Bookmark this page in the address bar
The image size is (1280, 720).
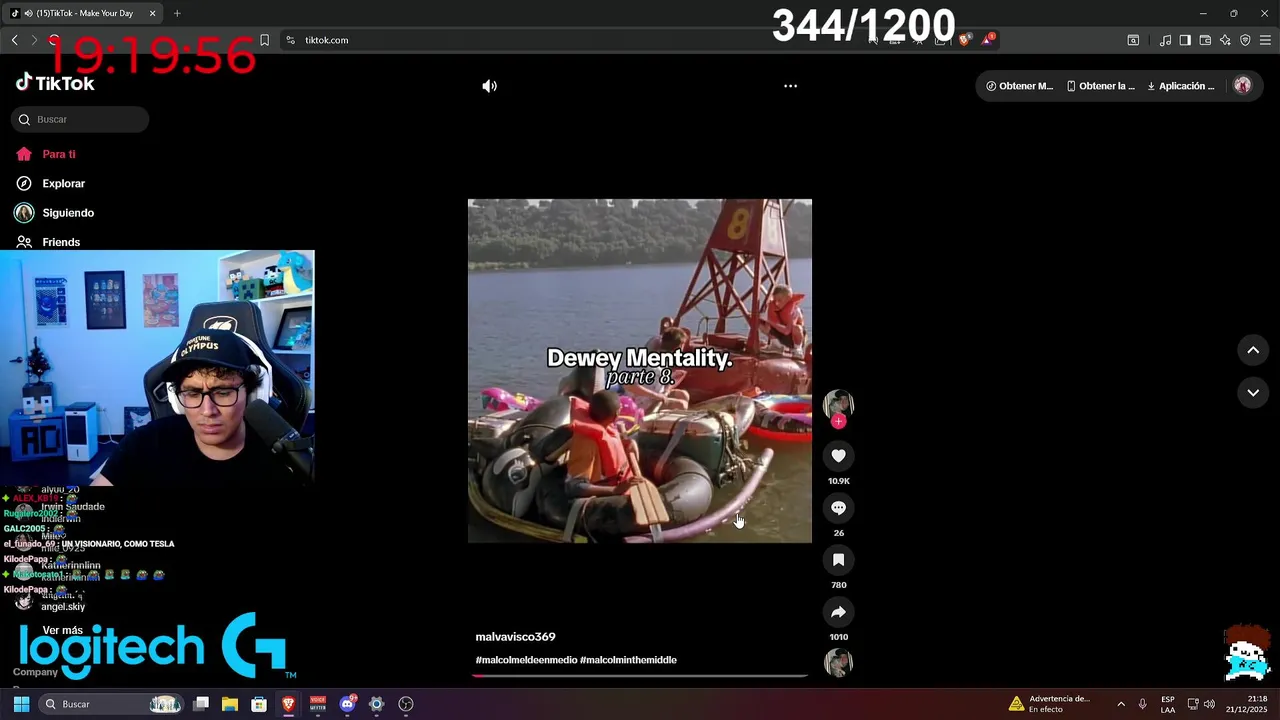pyautogui.click(x=264, y=40)
